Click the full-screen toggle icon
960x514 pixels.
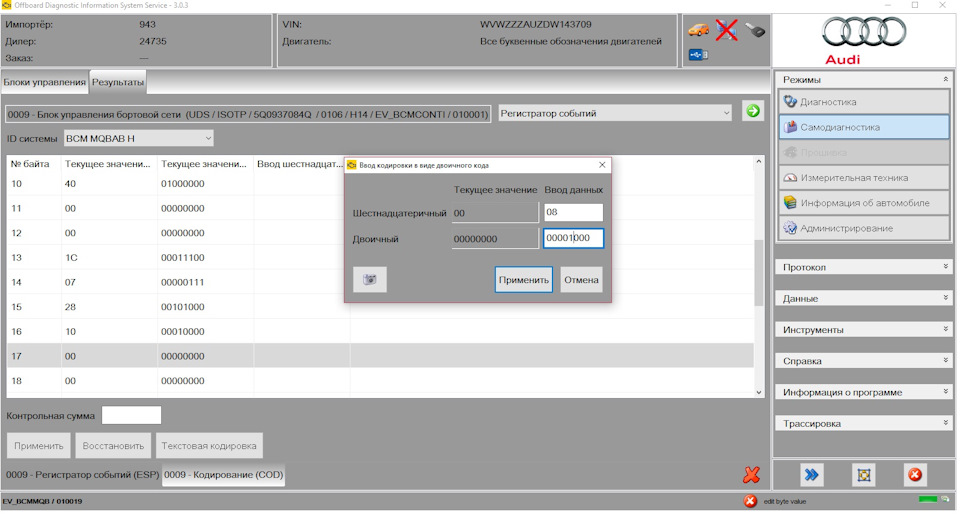pyautogui.click(x=863, y=475)
